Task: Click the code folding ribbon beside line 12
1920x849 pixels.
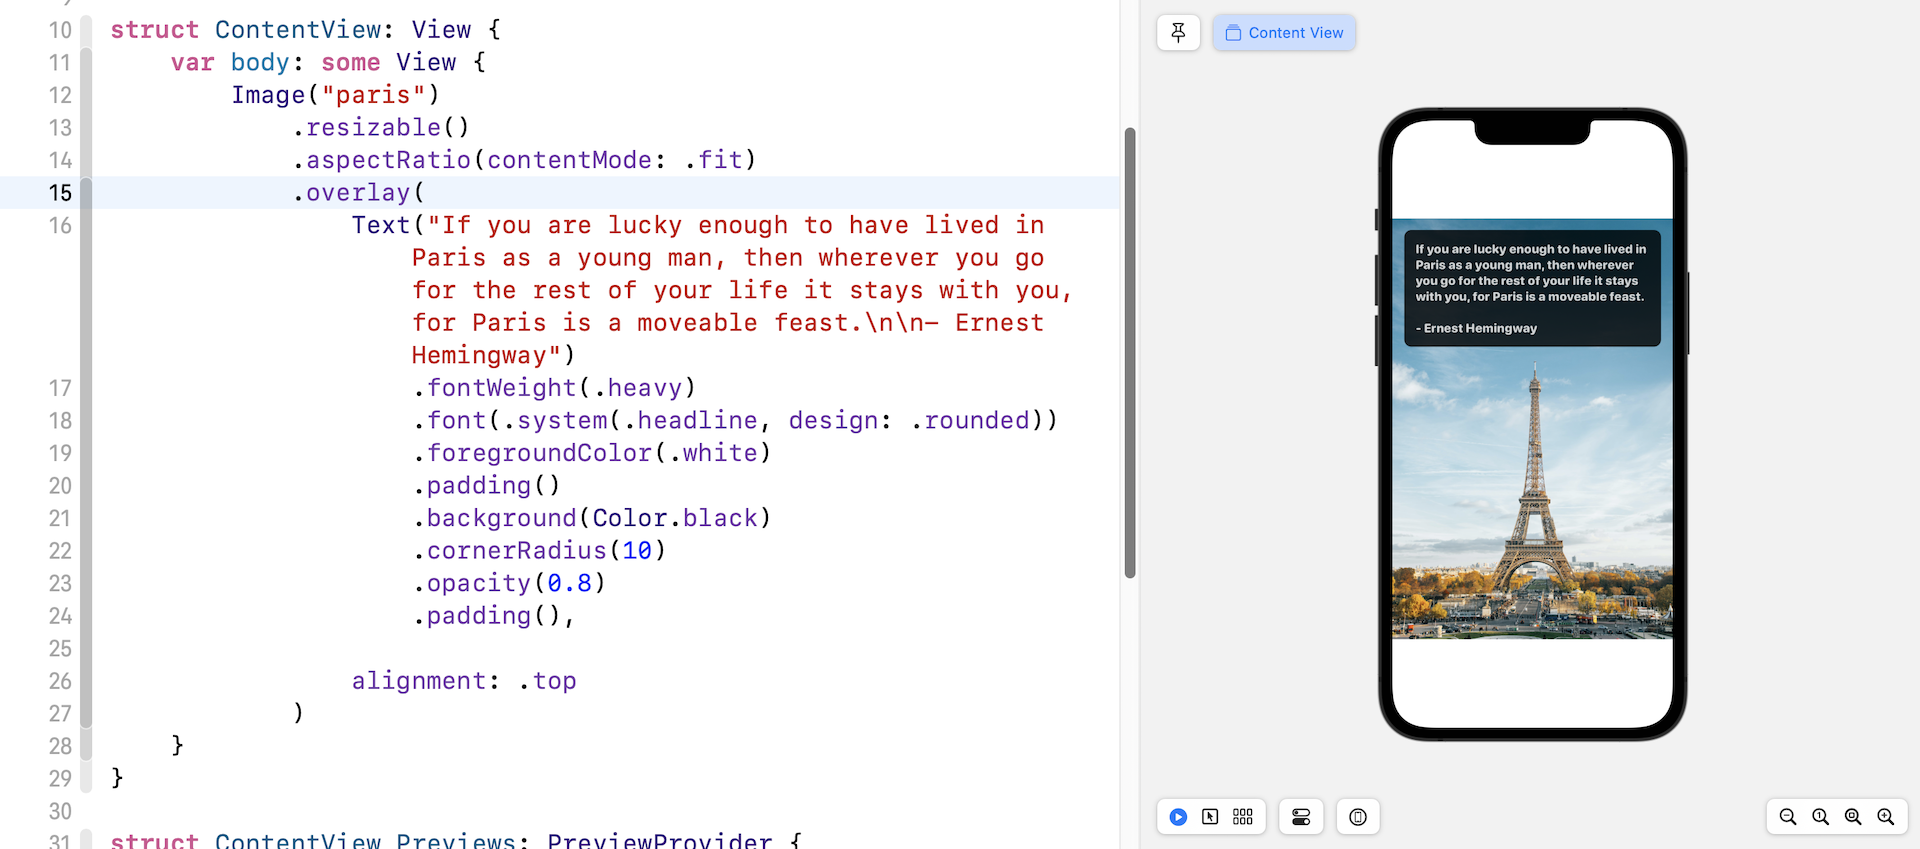Action: 86,96
